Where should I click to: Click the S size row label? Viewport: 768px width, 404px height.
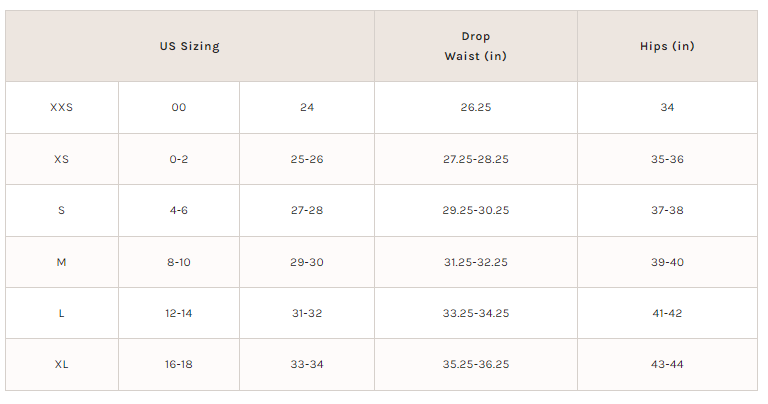click(62, 210)
